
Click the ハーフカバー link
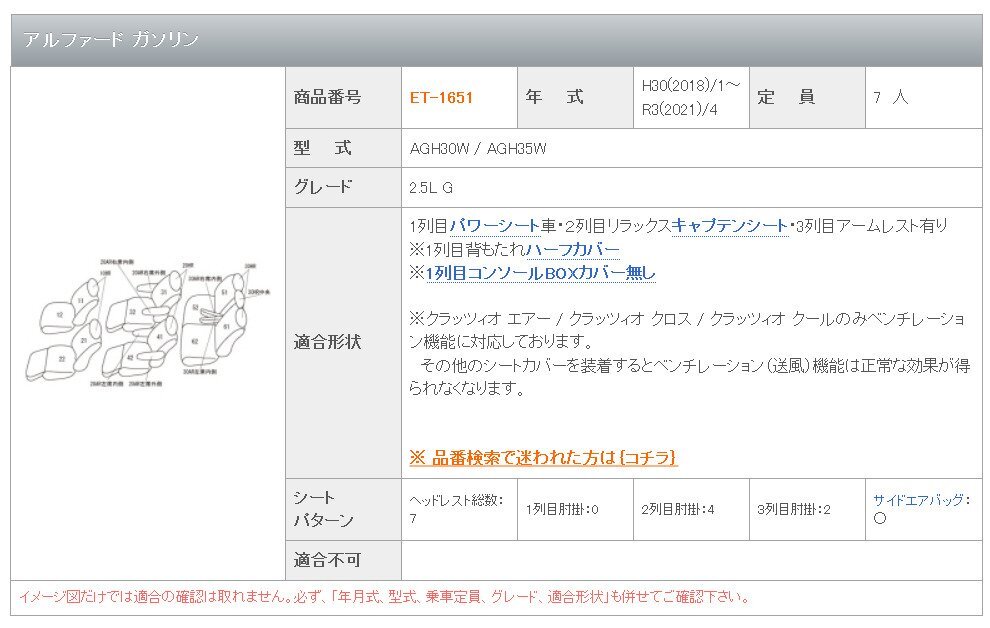573,250
